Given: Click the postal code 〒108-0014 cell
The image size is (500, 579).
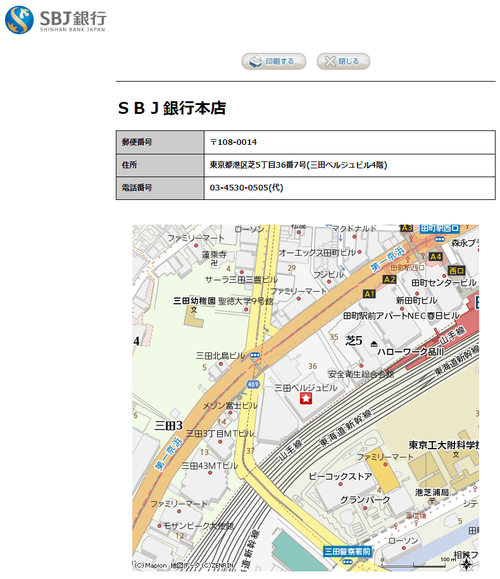Looking at the screenshot, I should coord(349,142).
